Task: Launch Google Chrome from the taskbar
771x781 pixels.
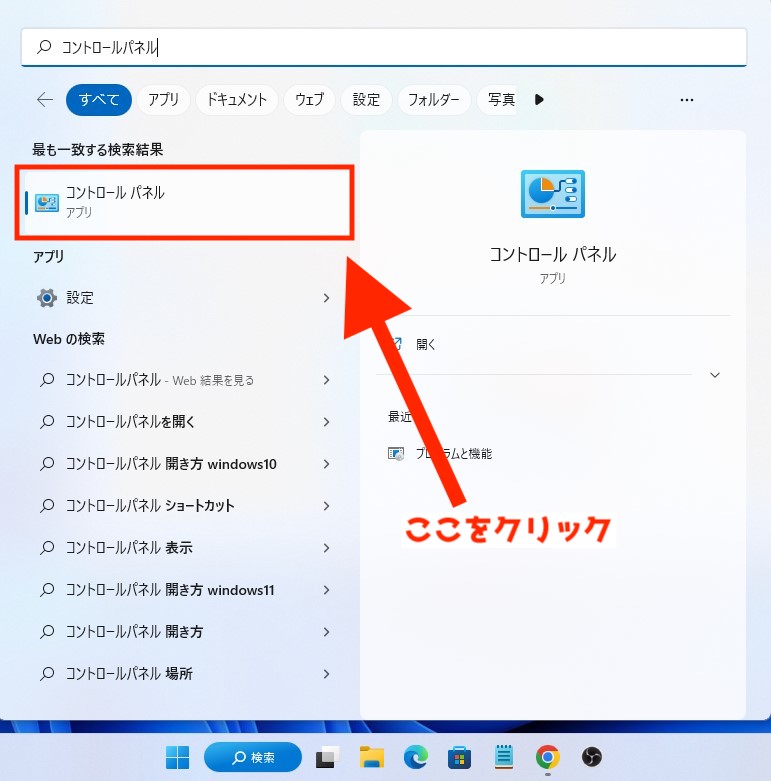Action: pos(547,757)
